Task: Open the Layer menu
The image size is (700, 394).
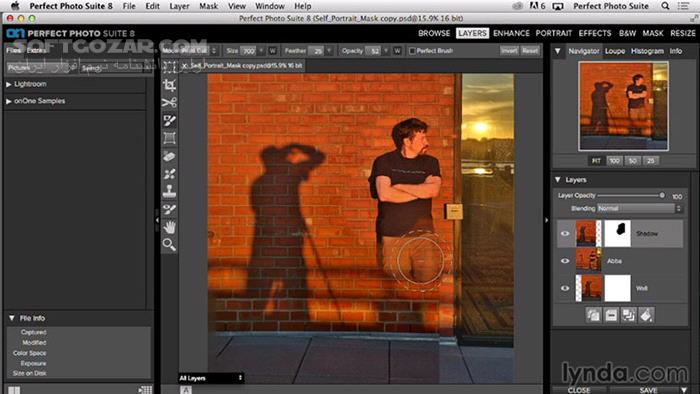Action: (x=179, y=6)
